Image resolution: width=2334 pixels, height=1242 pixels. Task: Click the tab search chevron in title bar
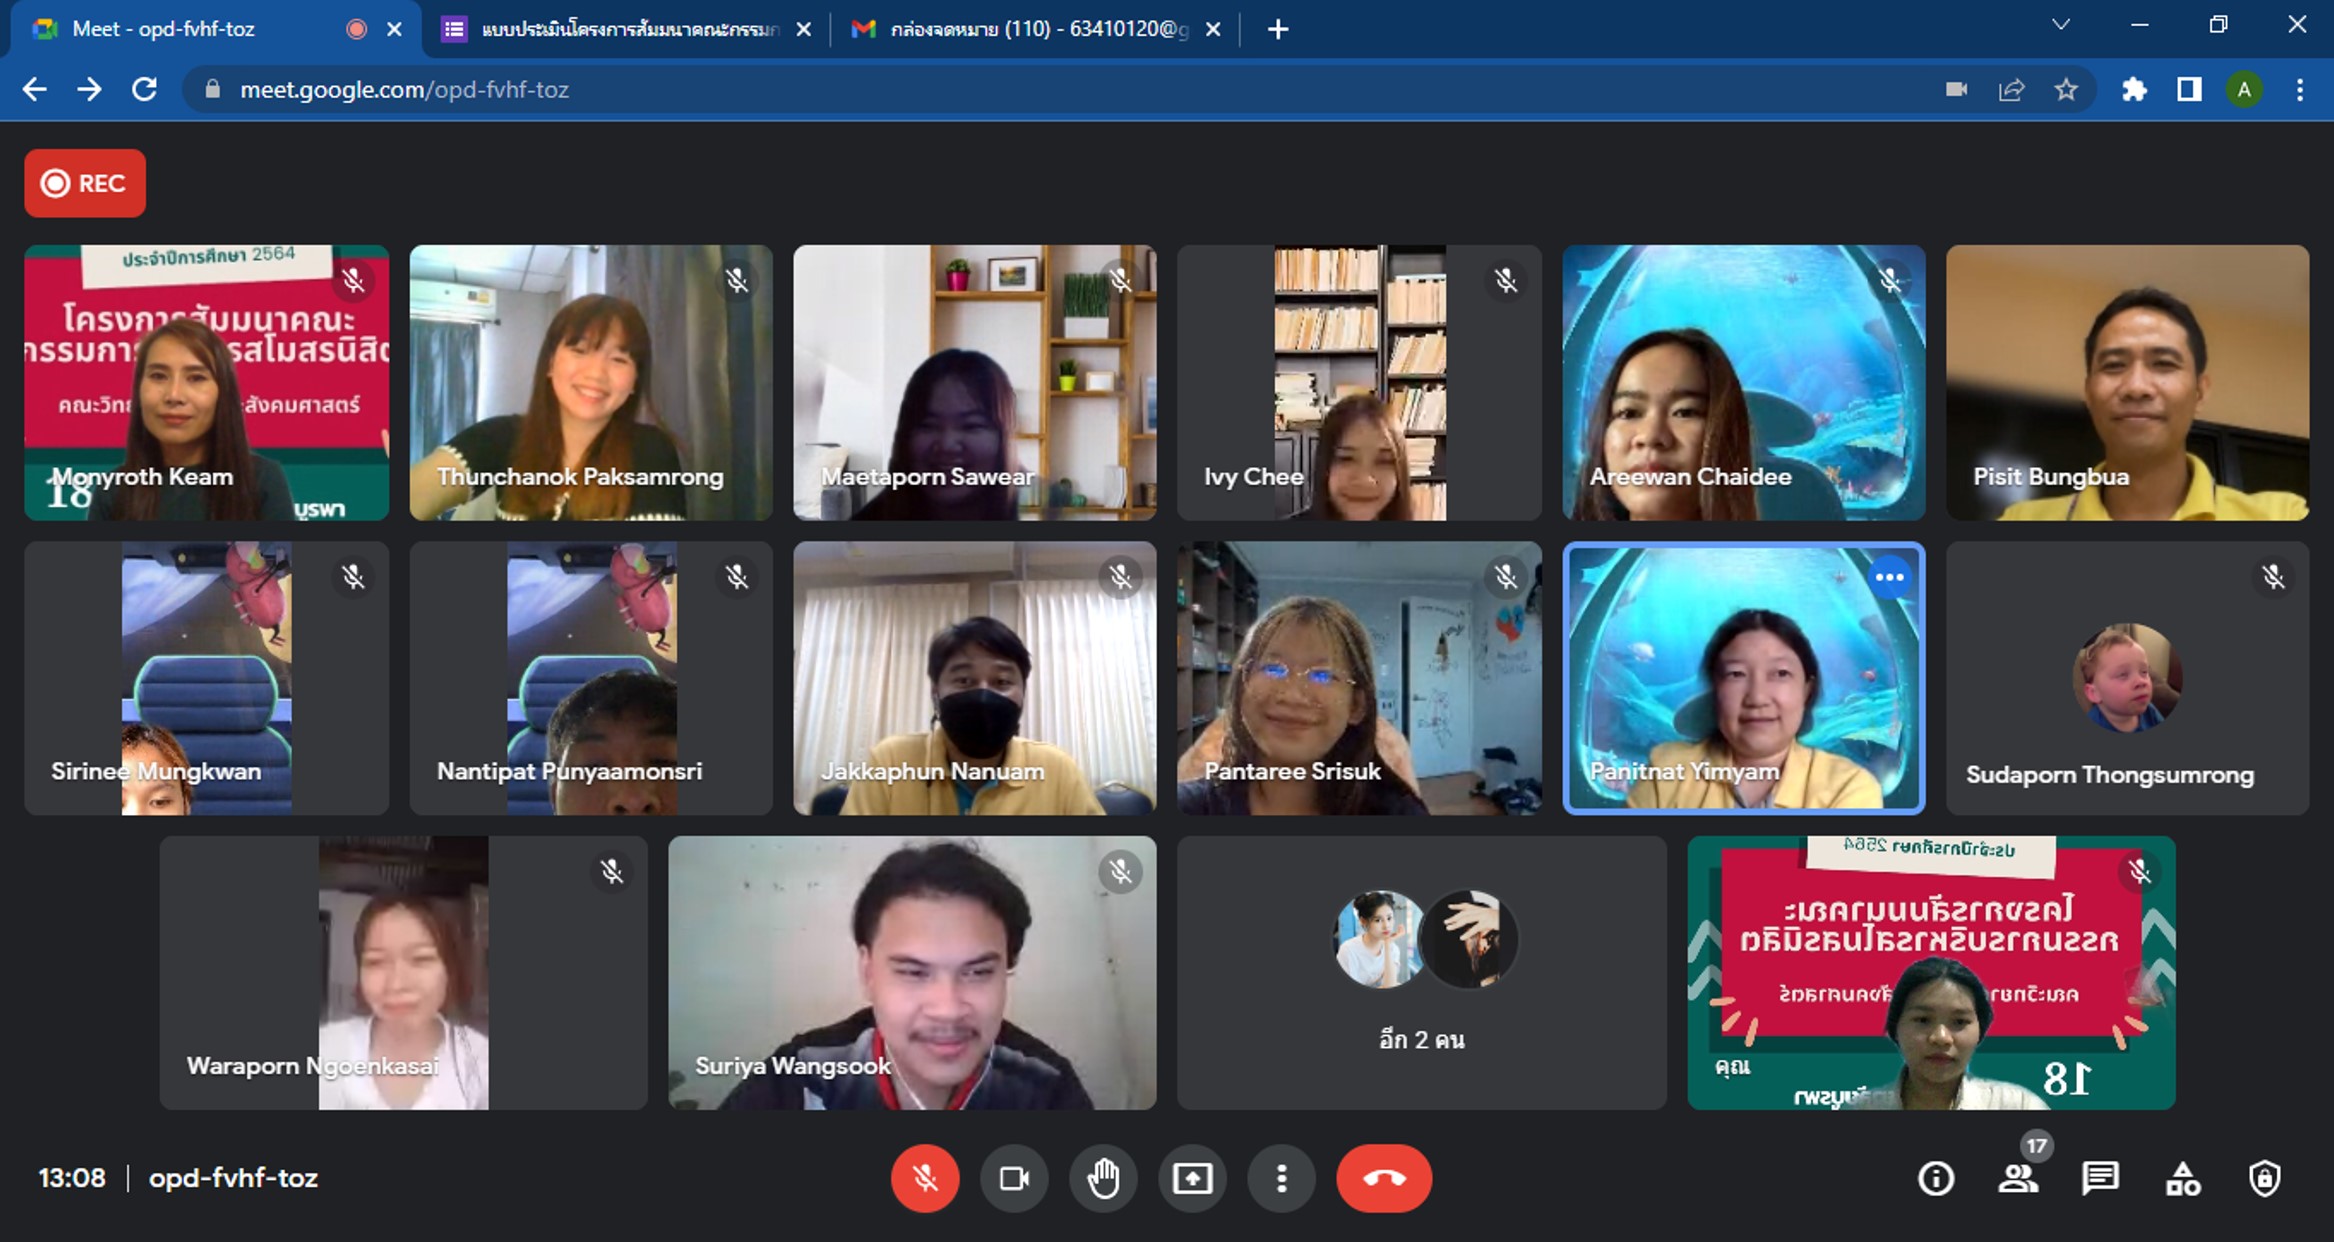2061,26
